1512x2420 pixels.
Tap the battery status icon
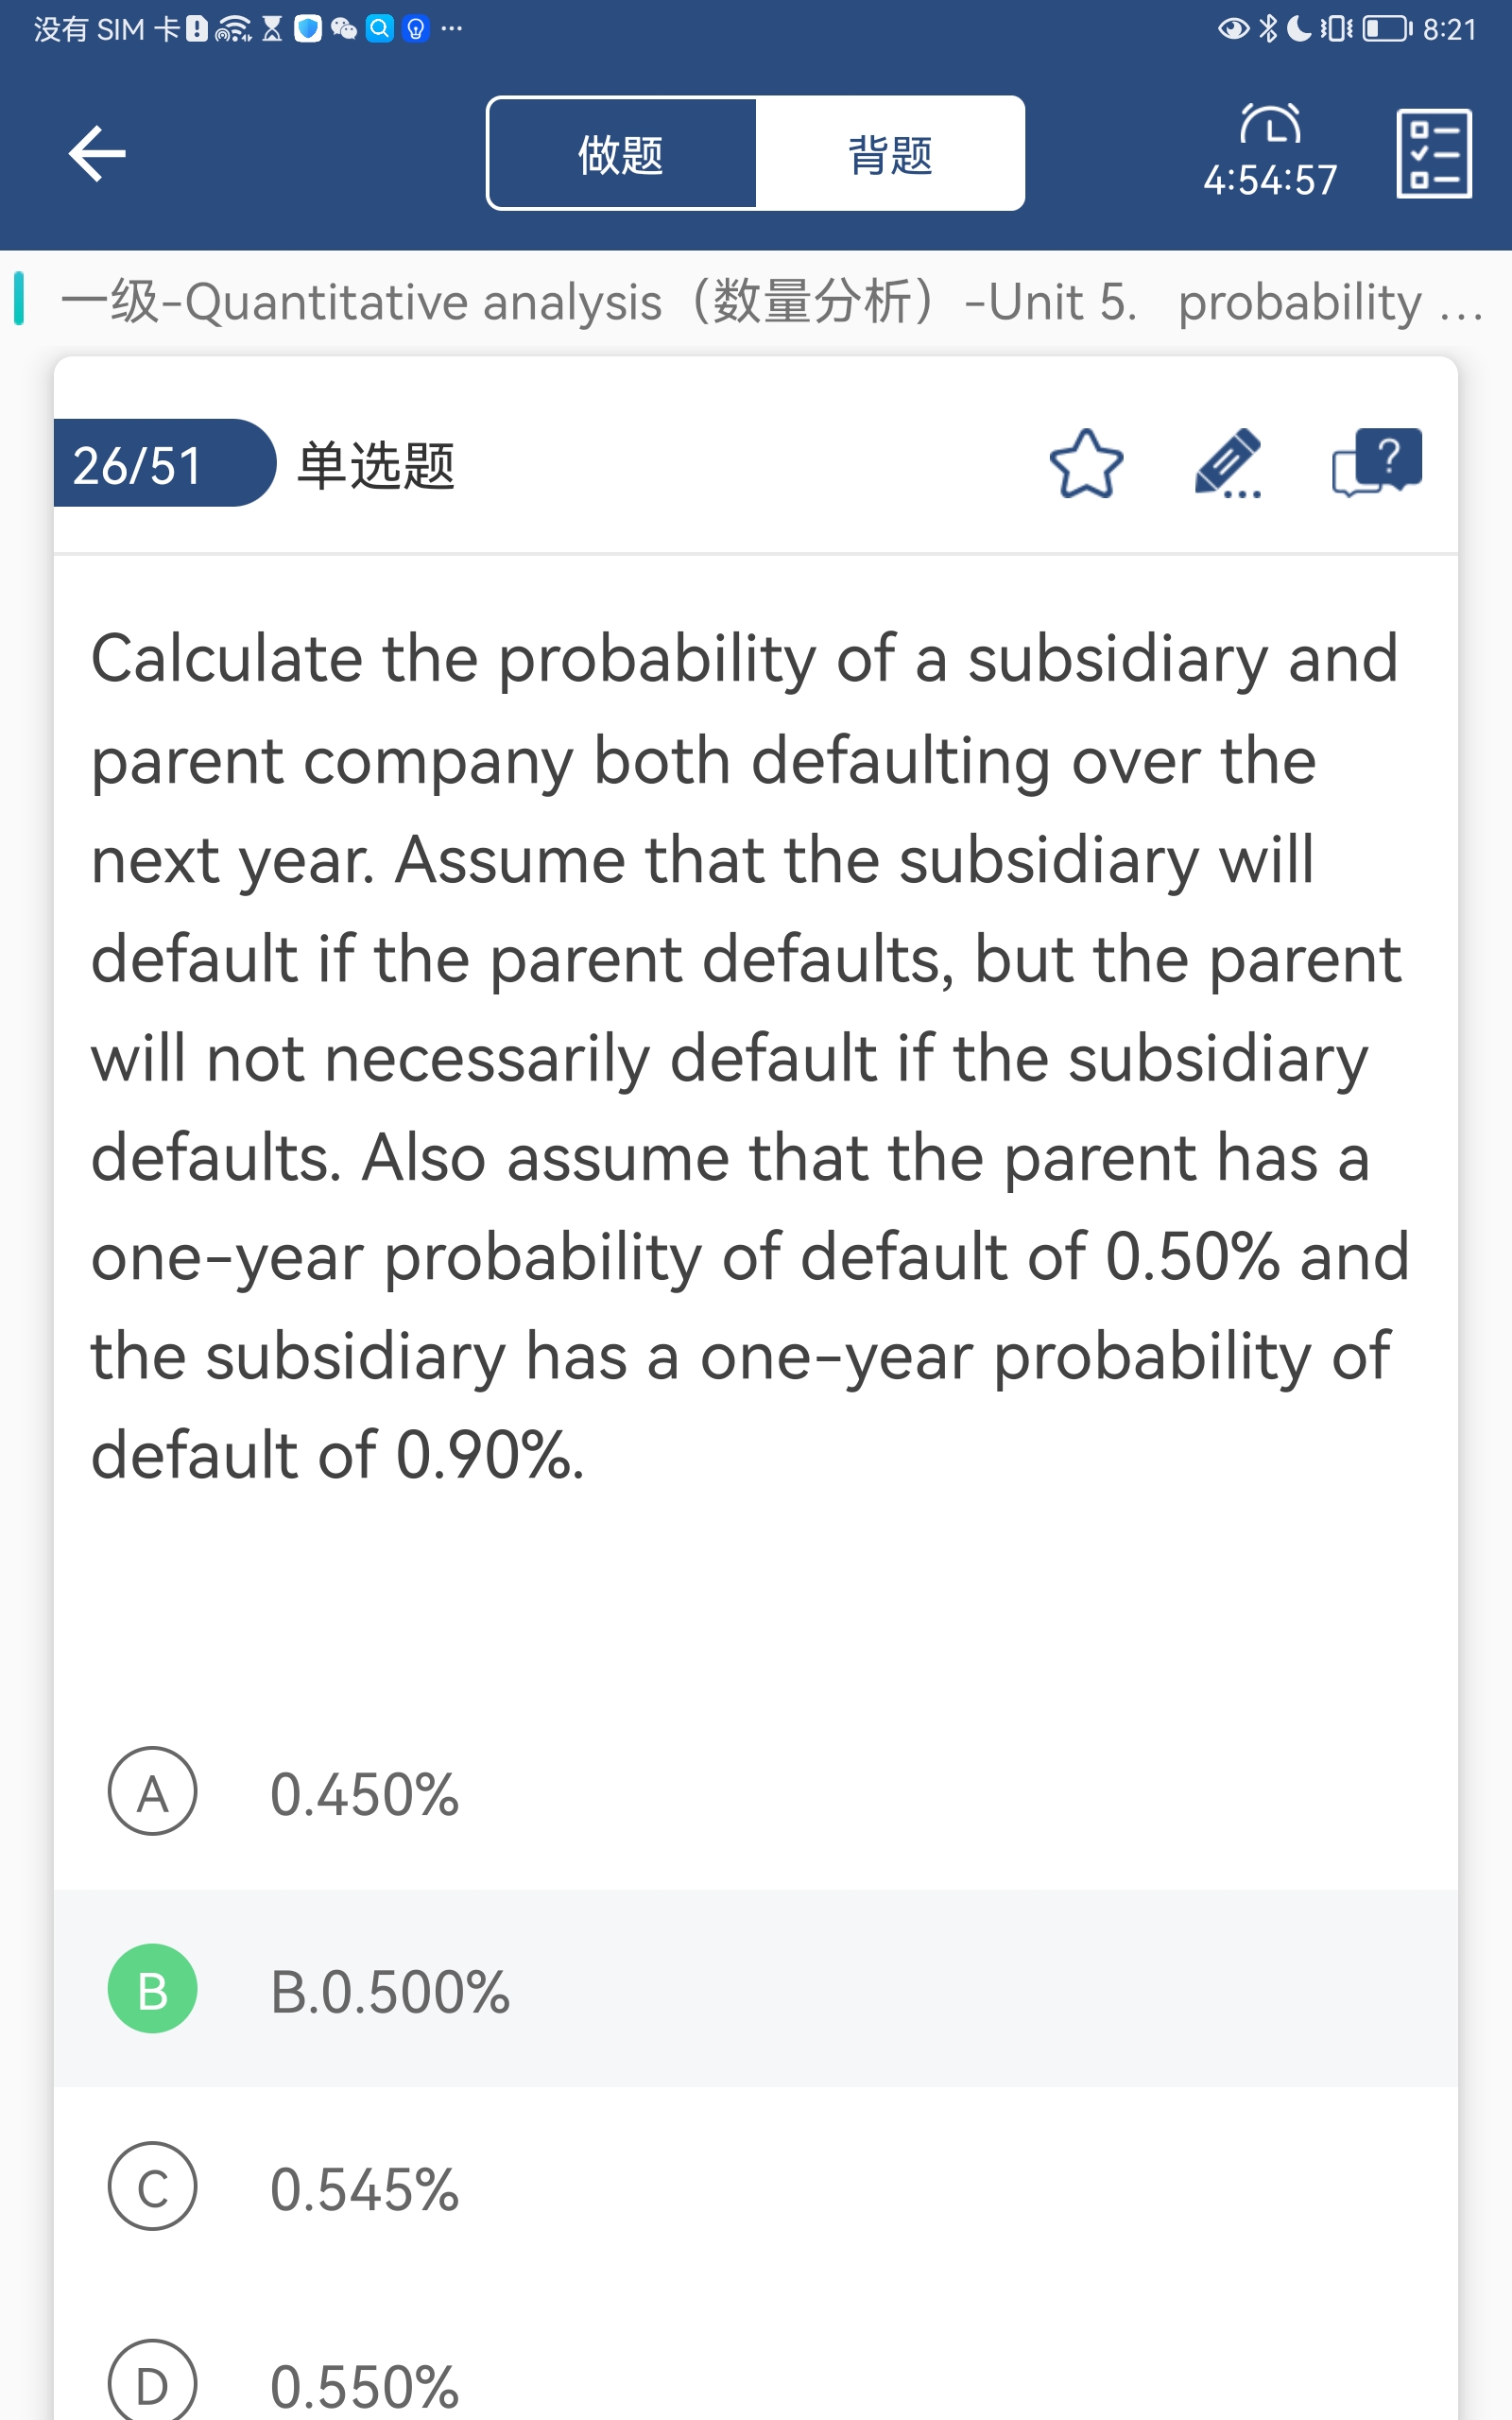click(x=1387, y=28)
